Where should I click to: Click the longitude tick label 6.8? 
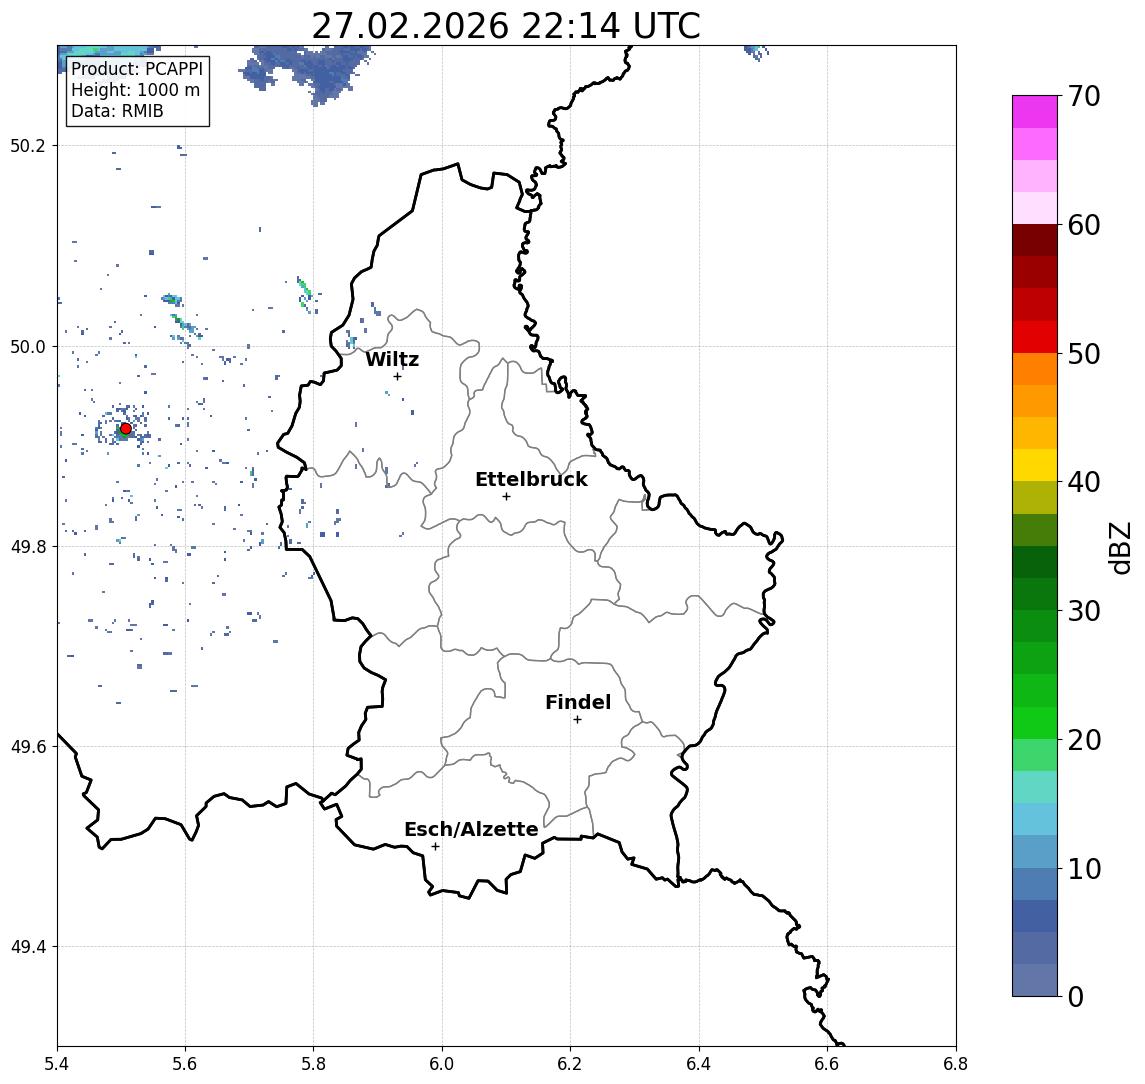pyautogui.click(x=956, y=1064)
